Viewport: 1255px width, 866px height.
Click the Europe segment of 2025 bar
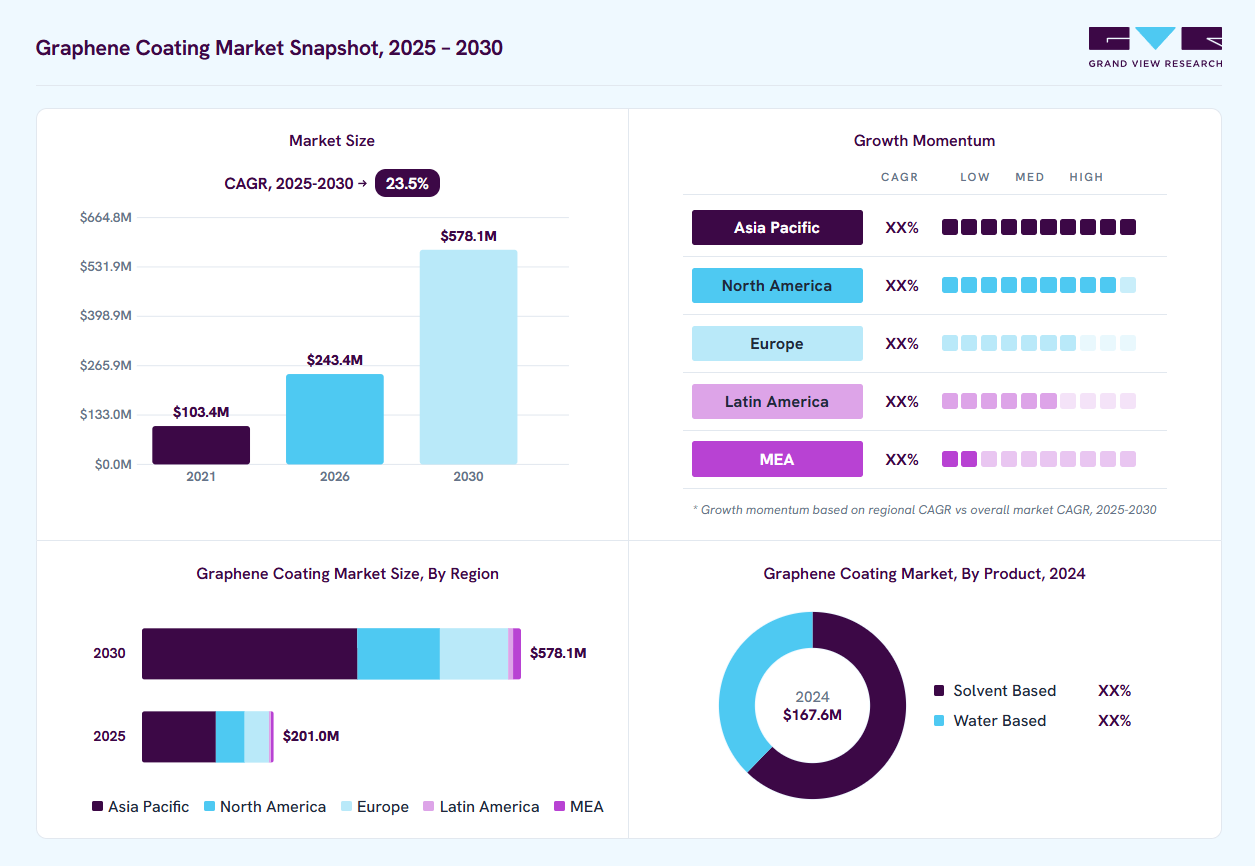pyautogui.click(x=257, y=737)
